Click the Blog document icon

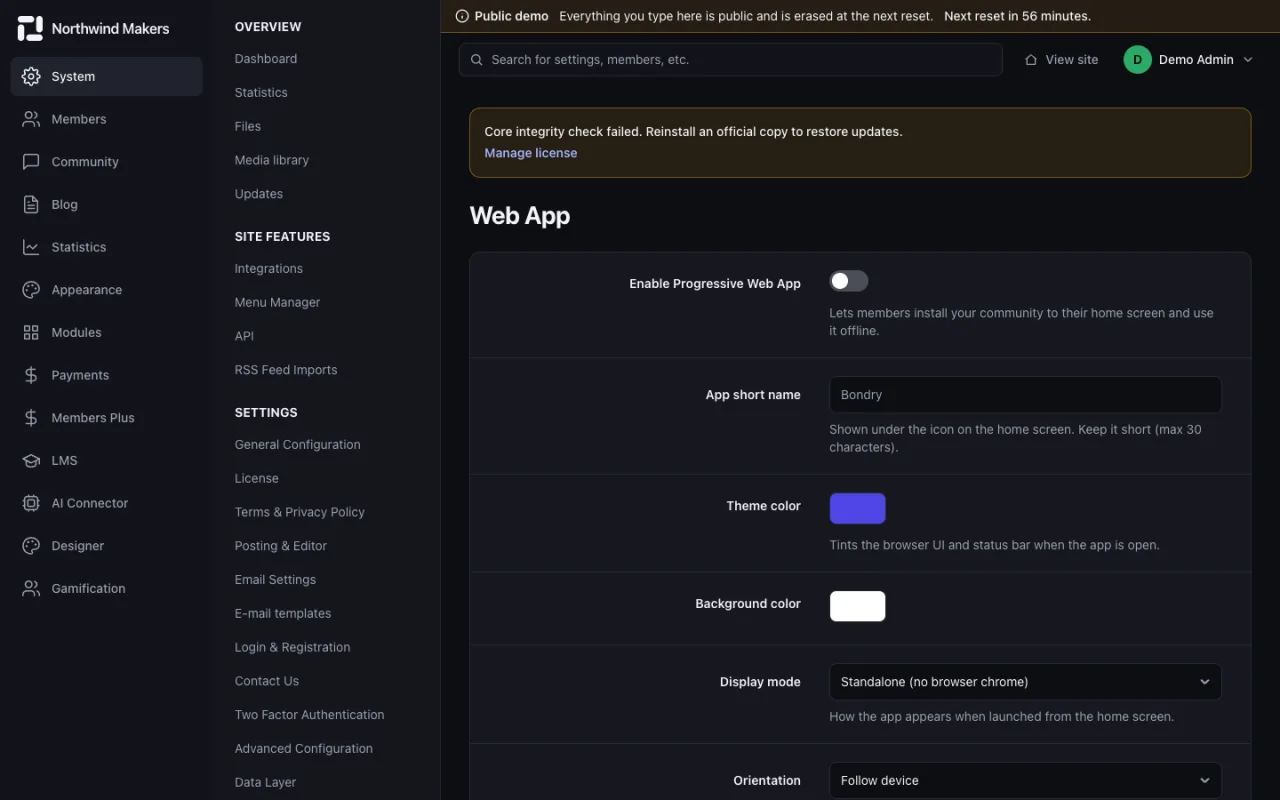point(31,205)
